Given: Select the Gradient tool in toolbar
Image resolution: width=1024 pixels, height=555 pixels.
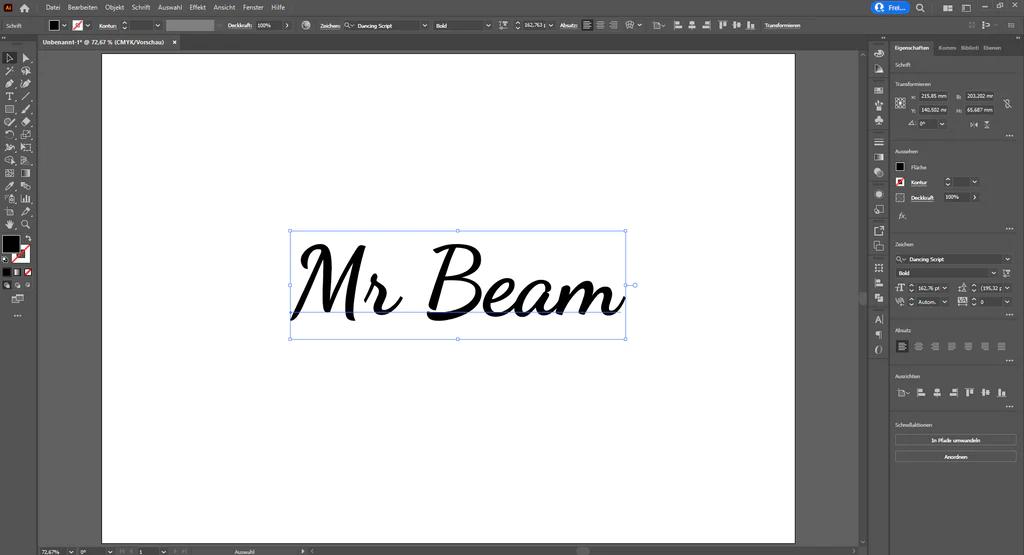Looking at the screenshot, I should click(26, 173).
